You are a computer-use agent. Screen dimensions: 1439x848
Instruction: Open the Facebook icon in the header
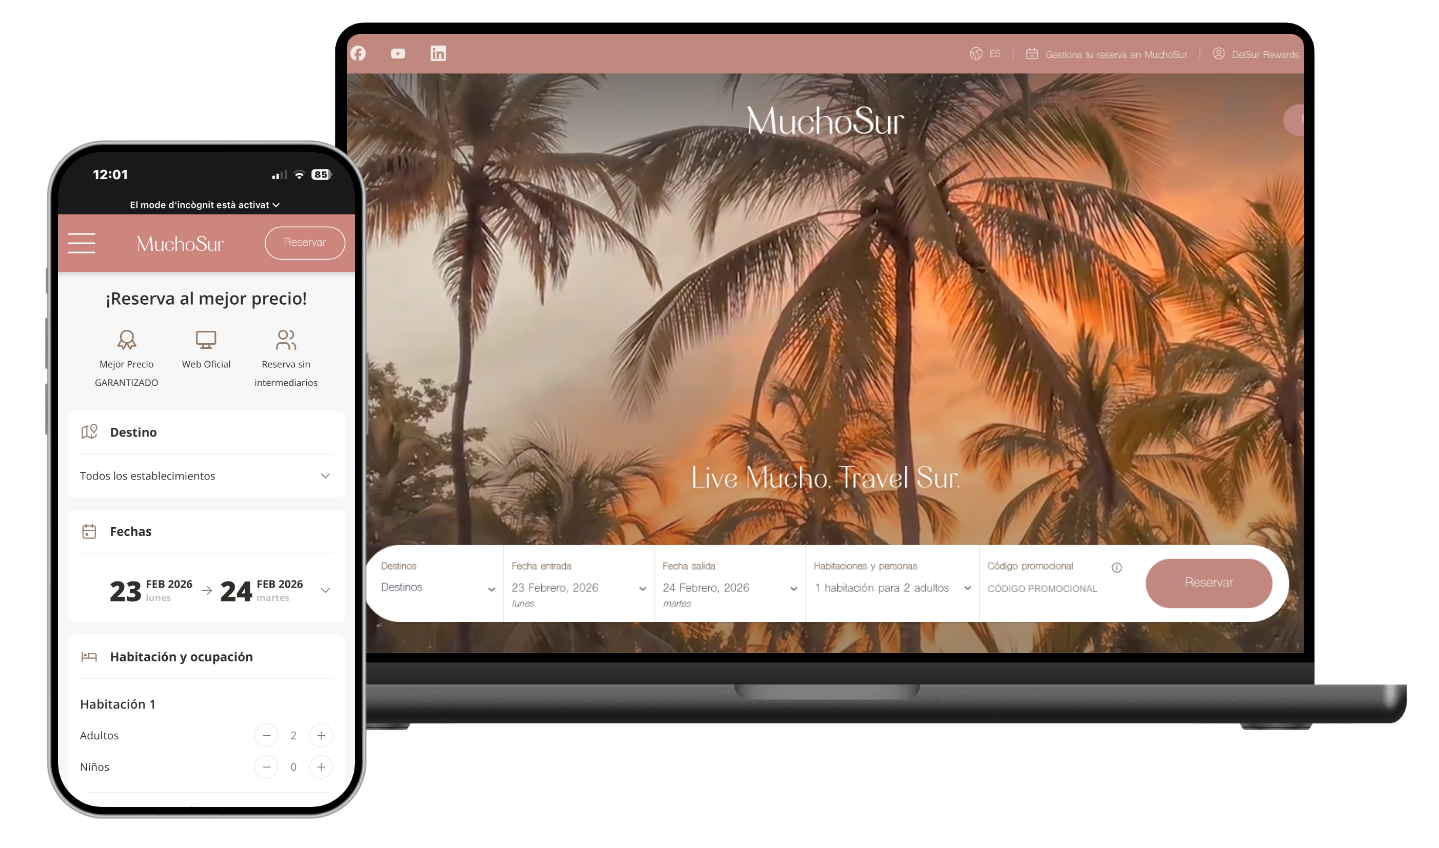358,53
